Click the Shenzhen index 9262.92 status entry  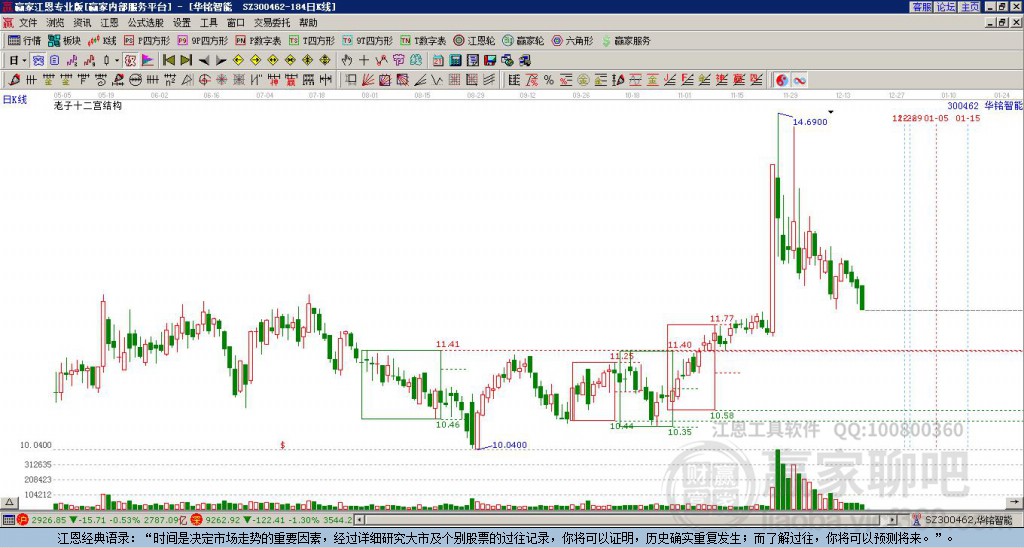[271, 520]
